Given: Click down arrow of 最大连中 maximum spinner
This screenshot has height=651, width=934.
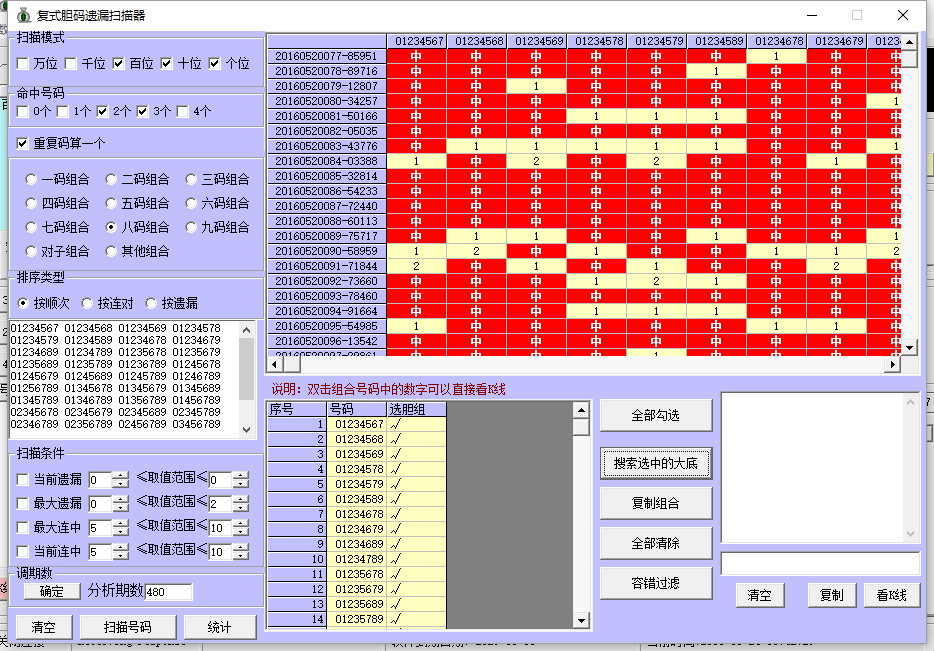Looking at the screenshot, I should (x=240, y=532).
